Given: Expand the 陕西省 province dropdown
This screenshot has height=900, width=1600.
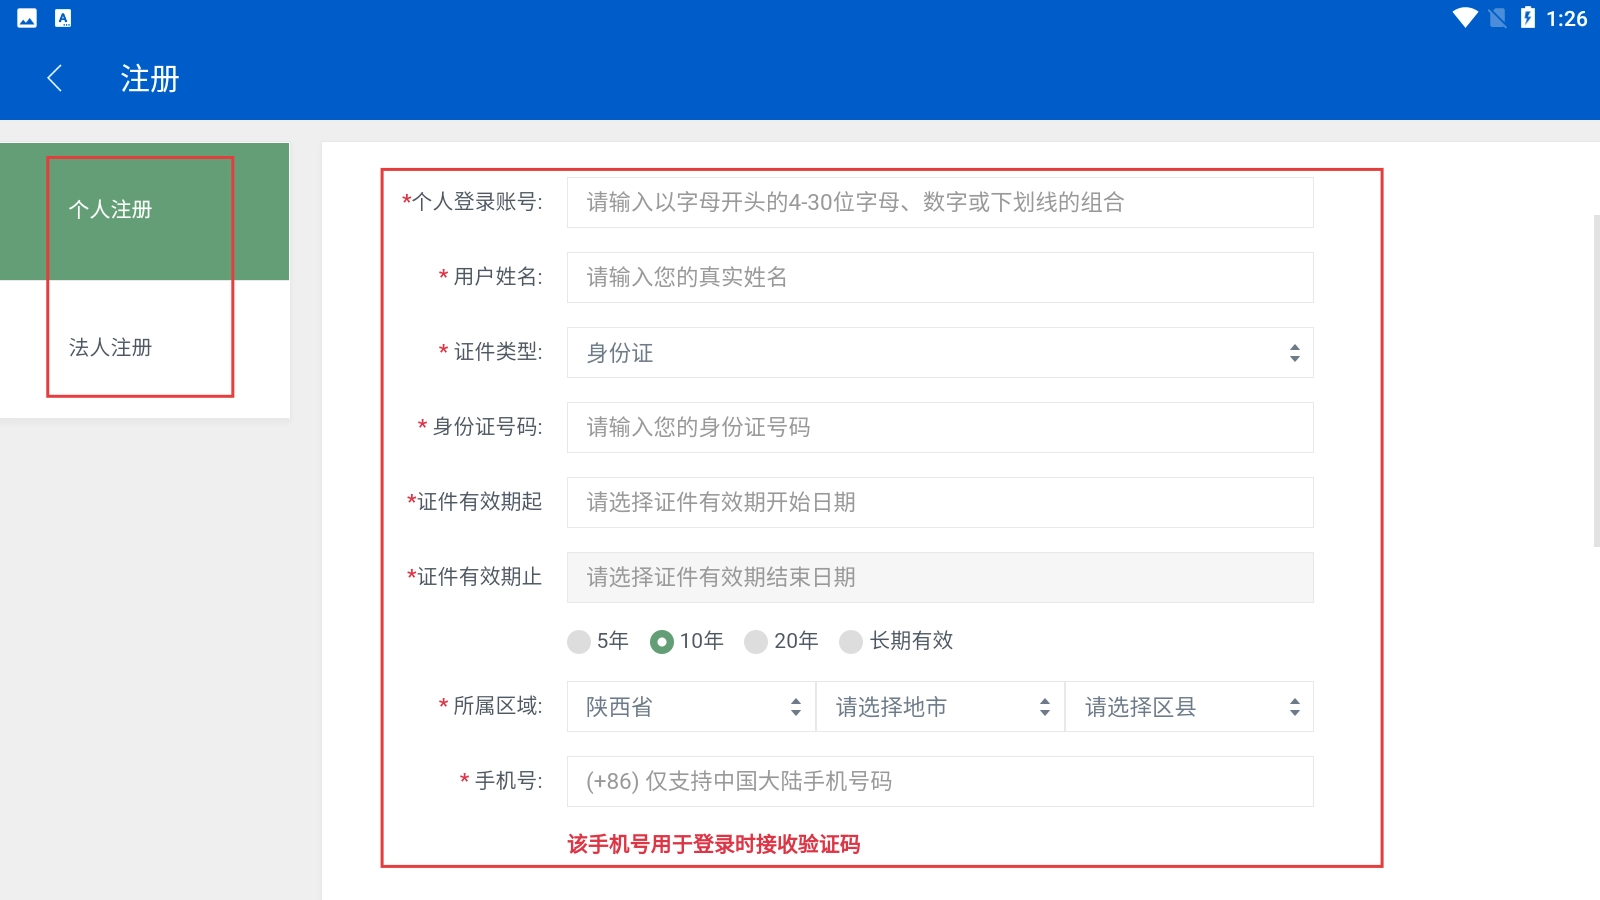Looking at the screenshot, I should point(691,707).
